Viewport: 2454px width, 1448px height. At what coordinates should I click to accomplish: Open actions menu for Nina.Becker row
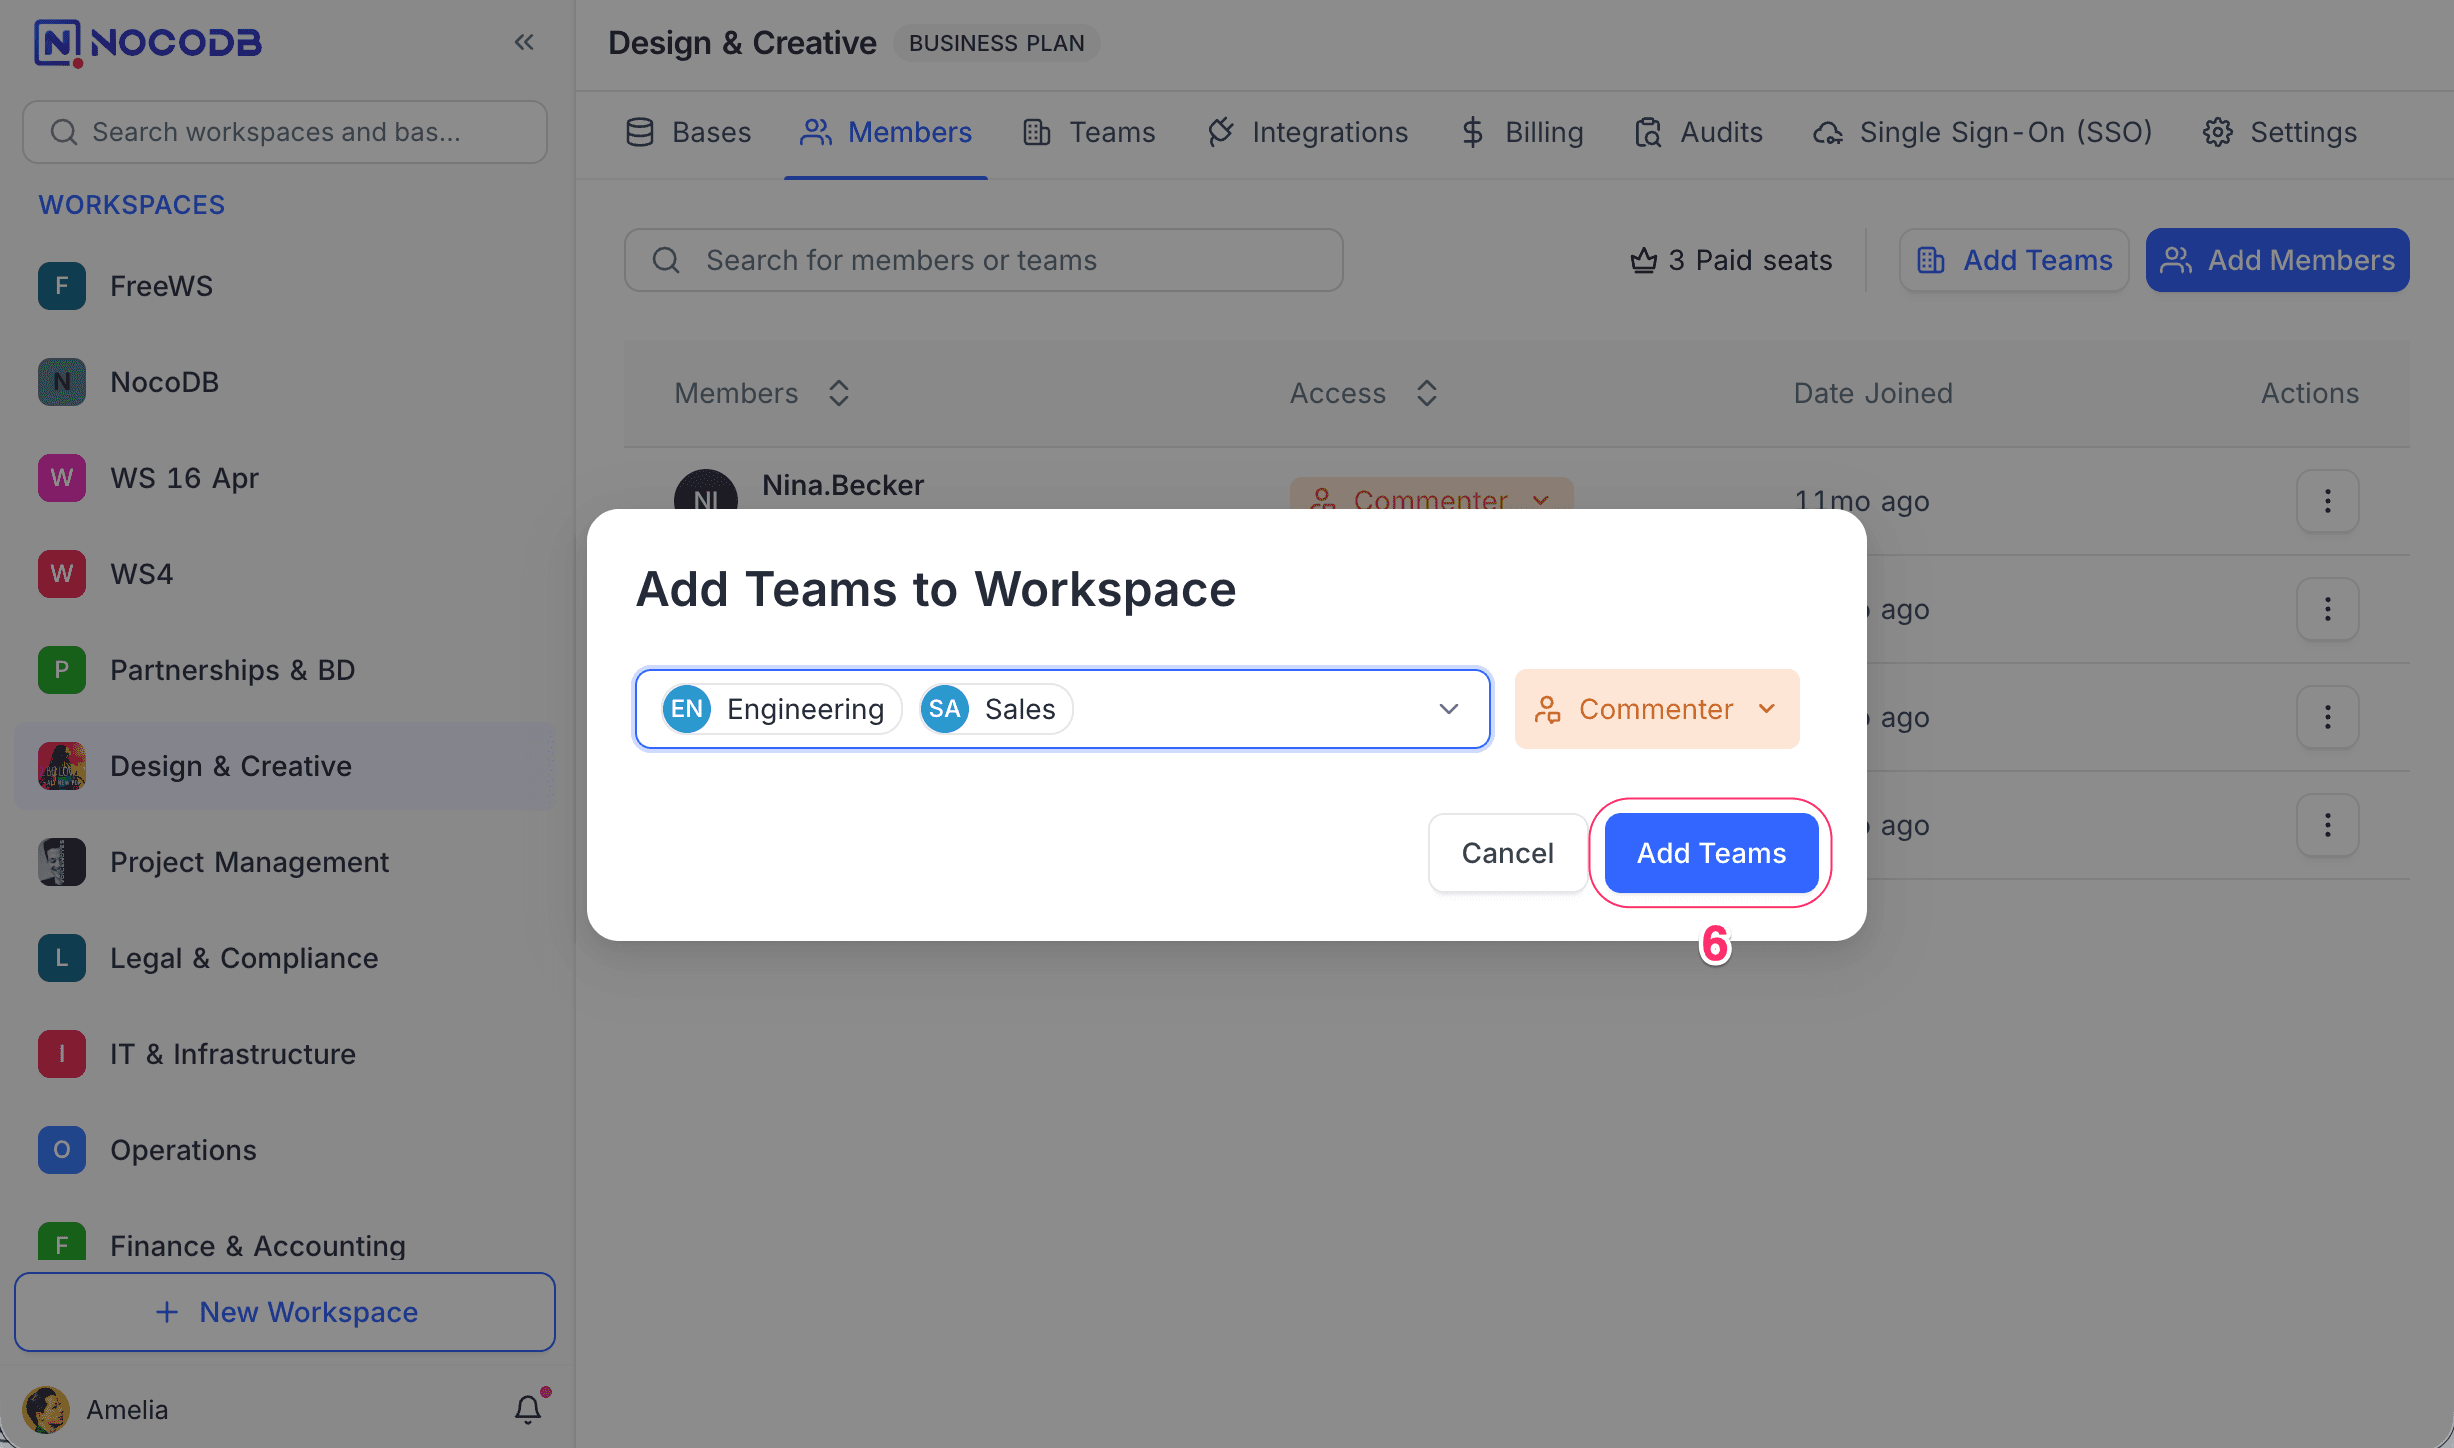[2327, 500]
